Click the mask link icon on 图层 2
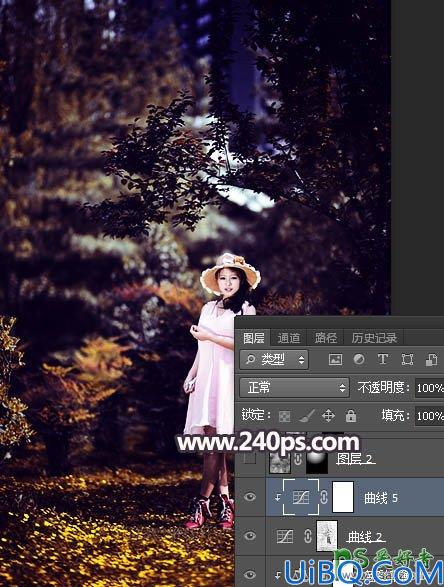 coord(298,459)
